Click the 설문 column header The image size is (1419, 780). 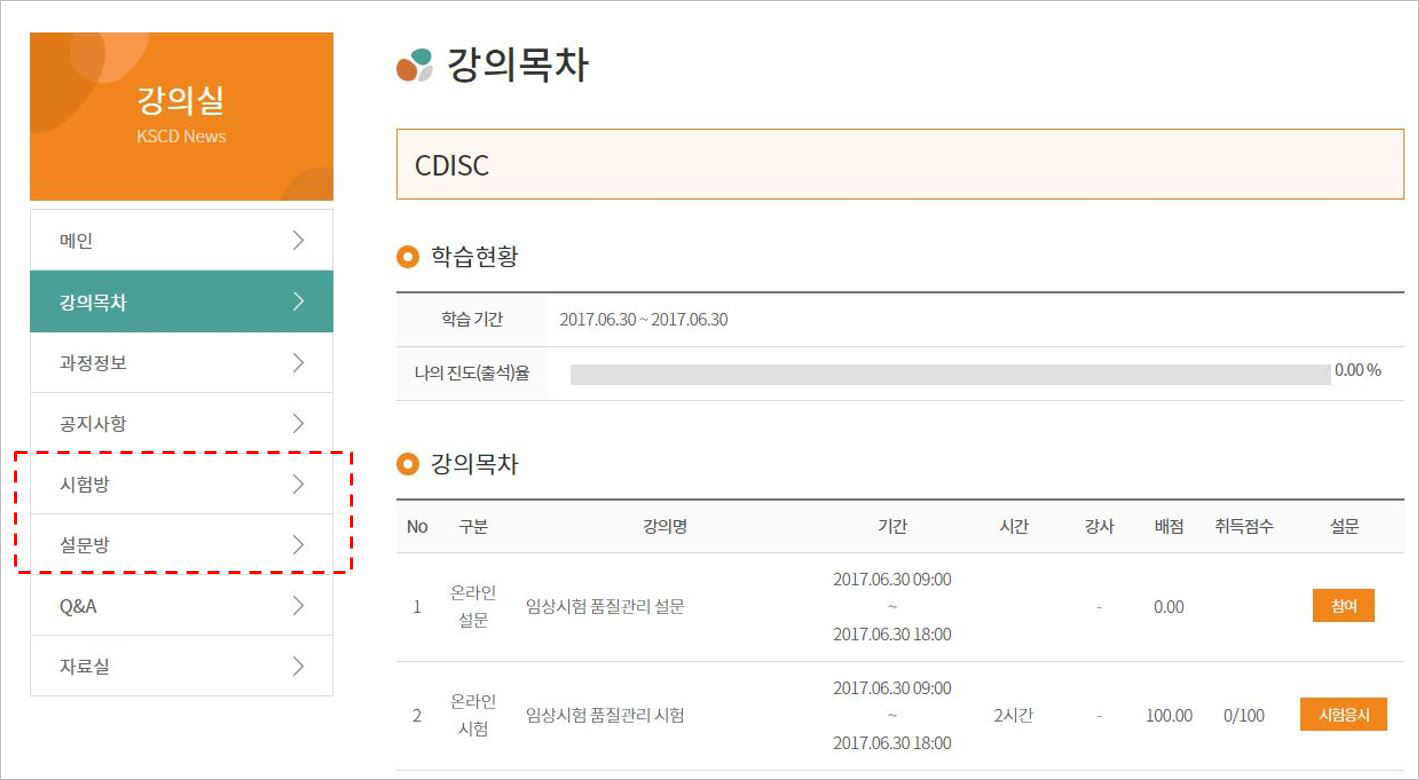pos(1344,526)
